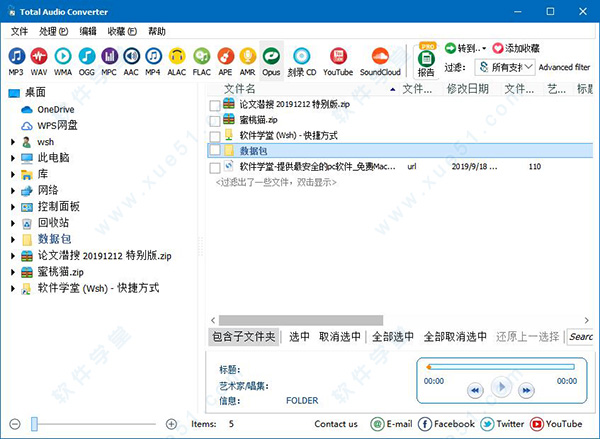
Task: Choose APE output format icon
Action: coord(225,61)
